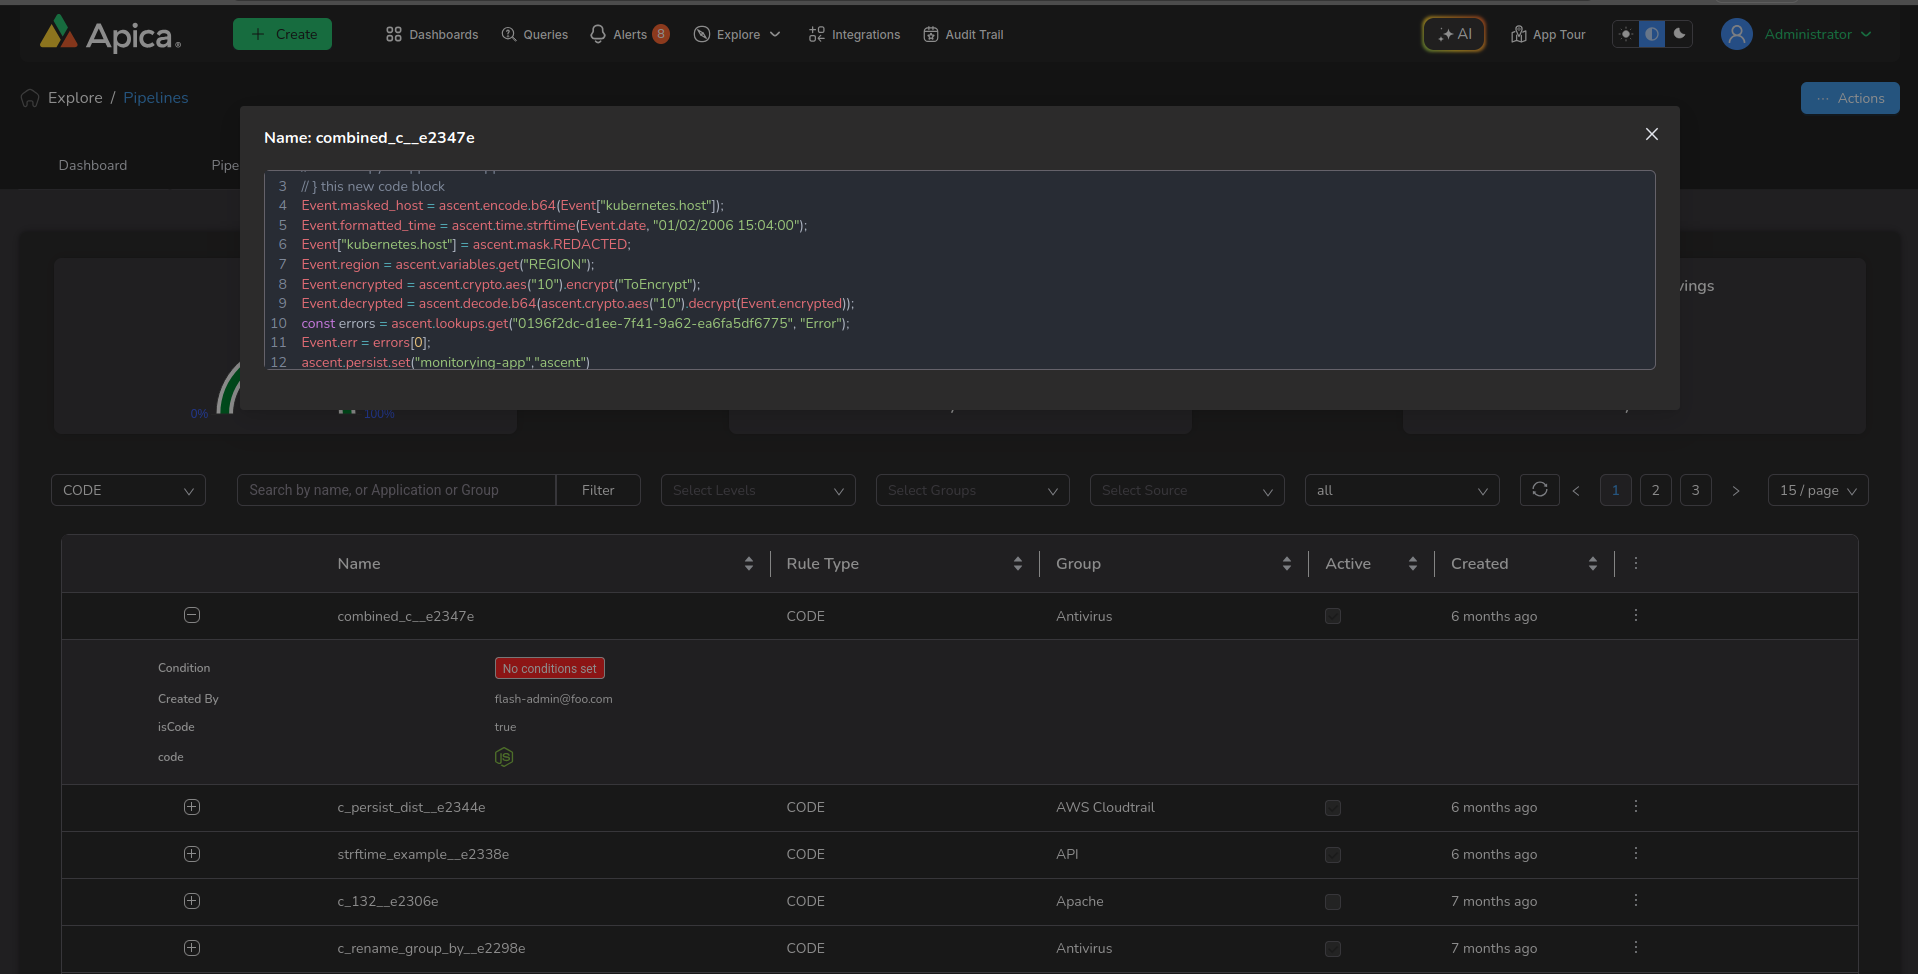The height and width of the screenshot is (974, 1918).
Task: Switch to dark theme moon icon
Action: tap(1679, 34)
